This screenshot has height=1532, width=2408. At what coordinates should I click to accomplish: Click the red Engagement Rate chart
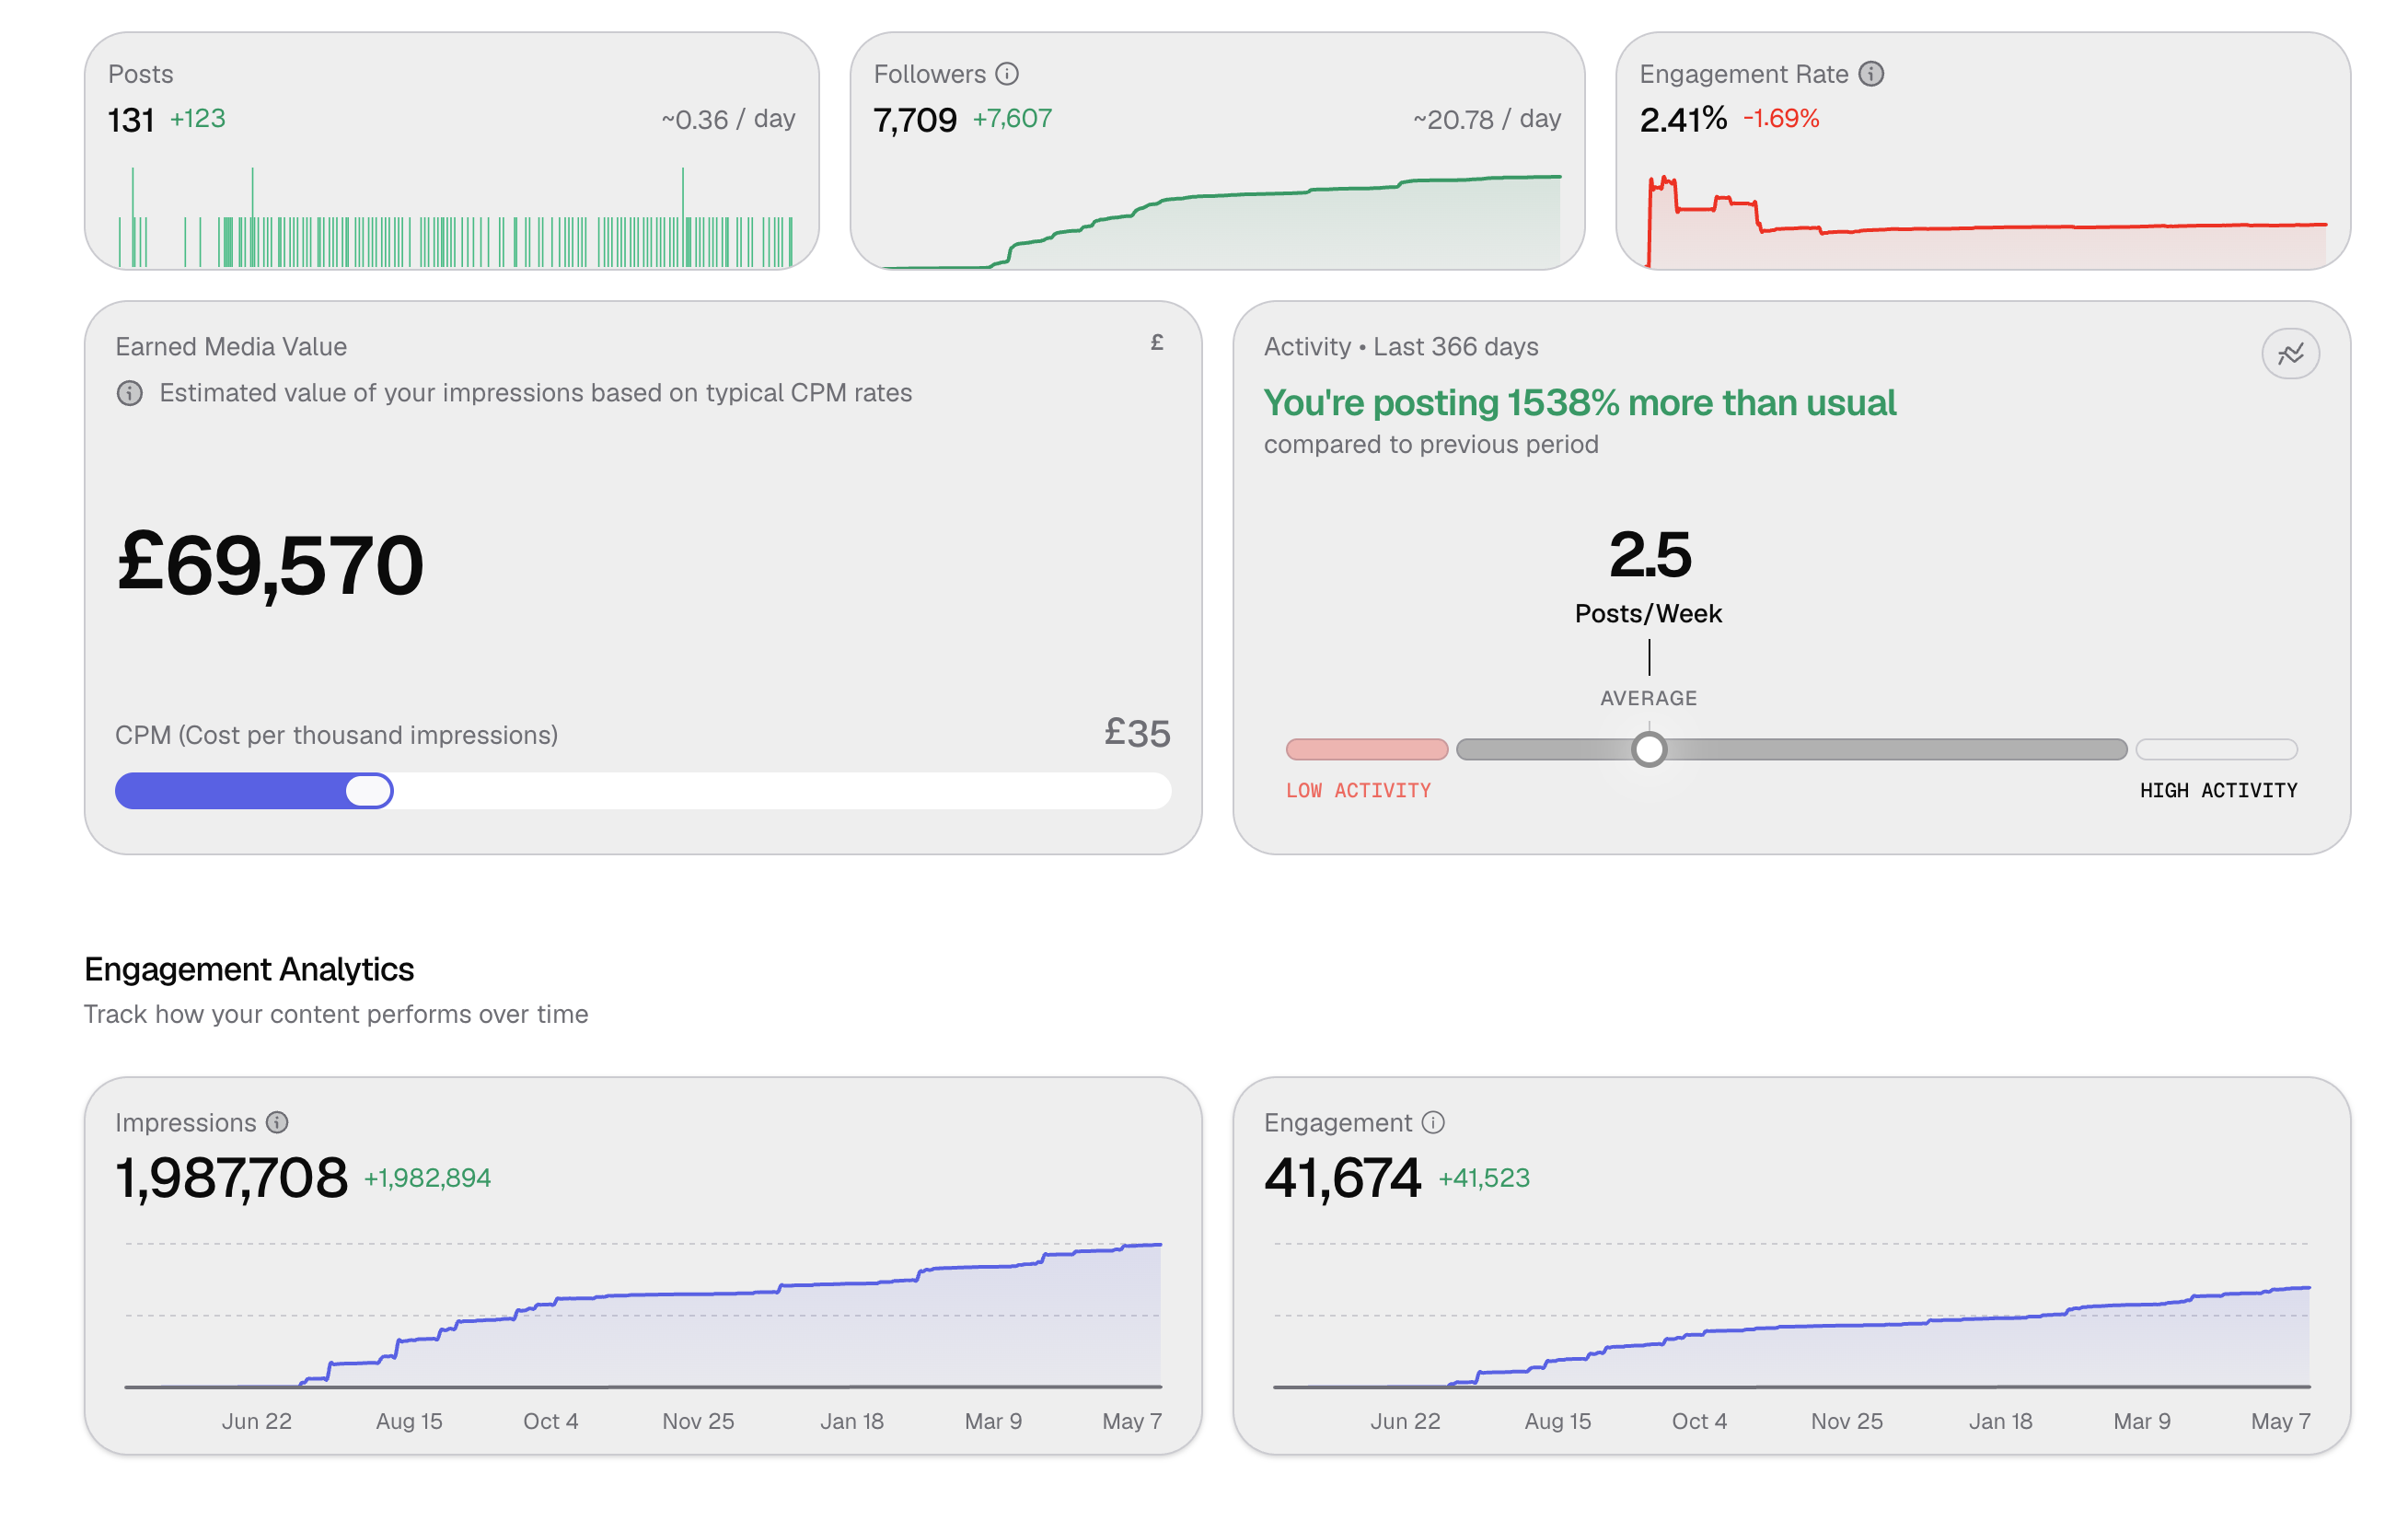[1987, 221]
